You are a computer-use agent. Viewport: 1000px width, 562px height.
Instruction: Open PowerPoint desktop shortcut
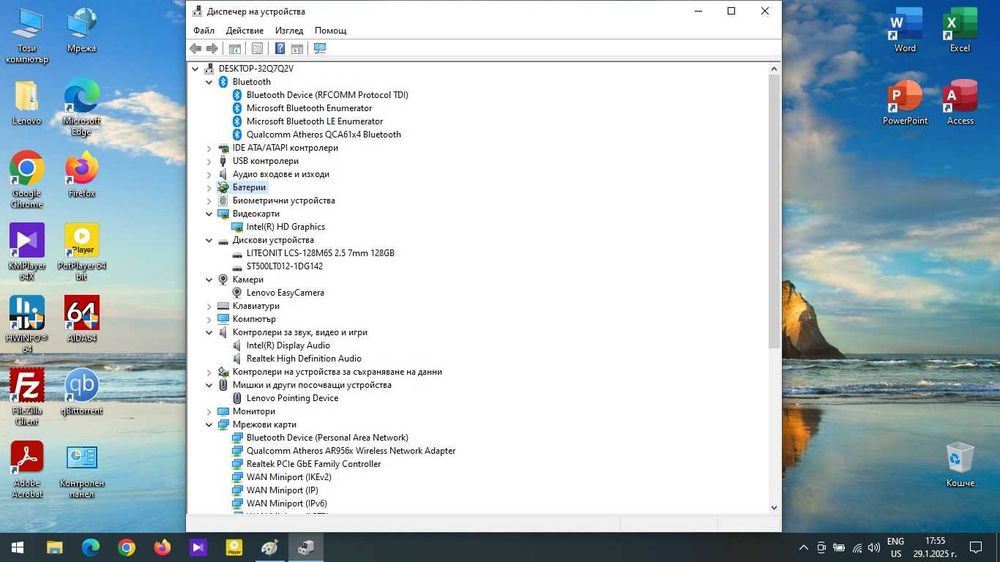click(904, 102)
